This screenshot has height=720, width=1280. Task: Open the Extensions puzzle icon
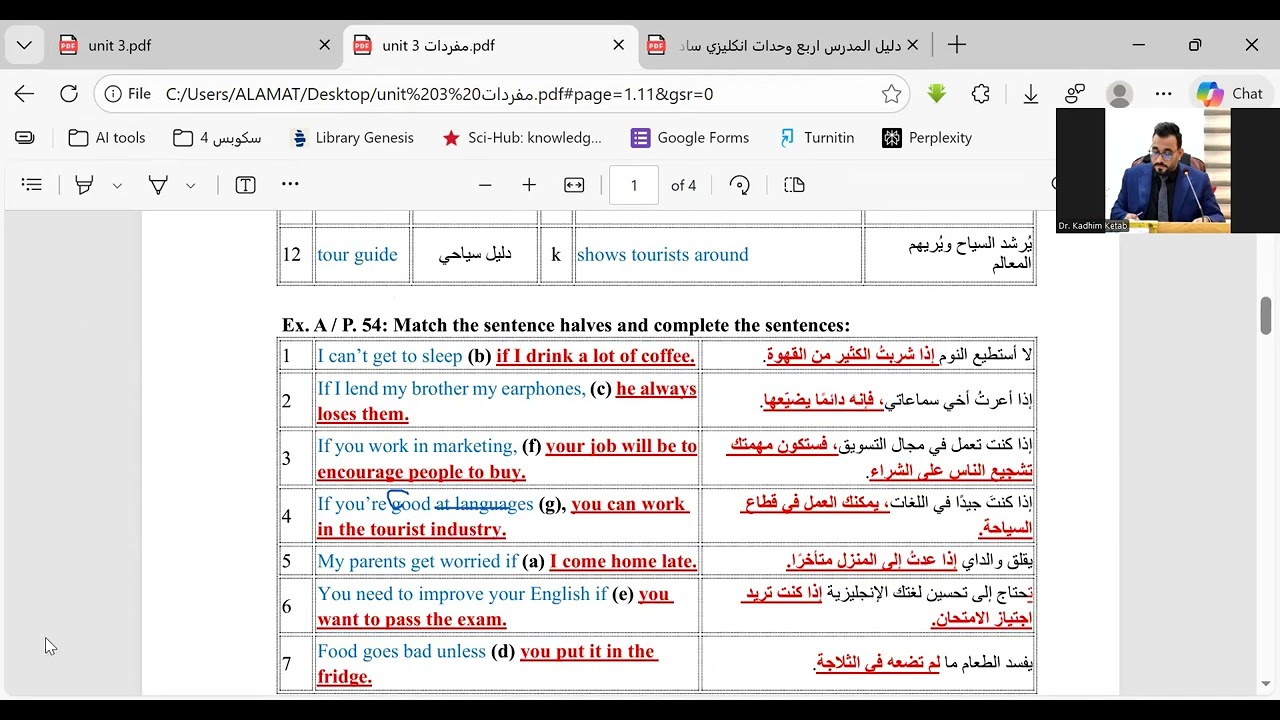coord(981,94)
